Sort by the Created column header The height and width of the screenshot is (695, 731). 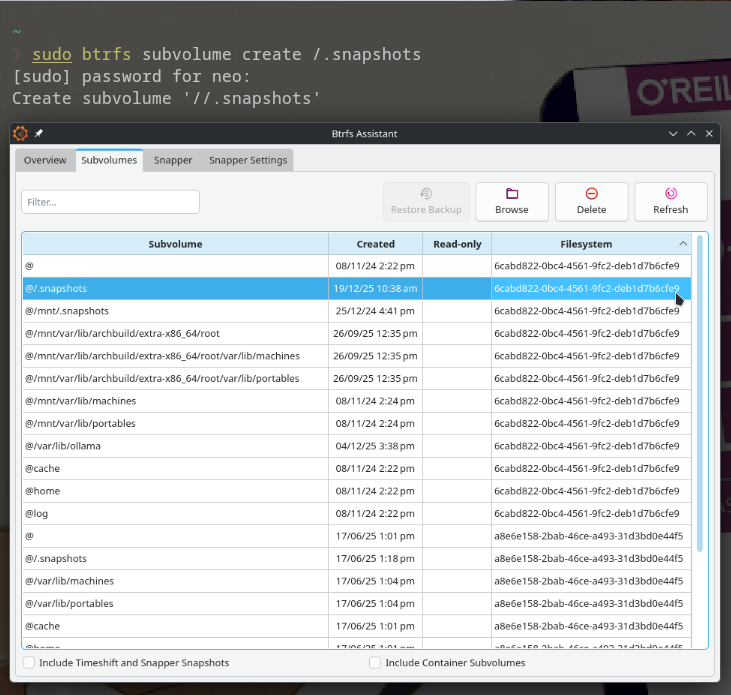click(x=375, y=244)
